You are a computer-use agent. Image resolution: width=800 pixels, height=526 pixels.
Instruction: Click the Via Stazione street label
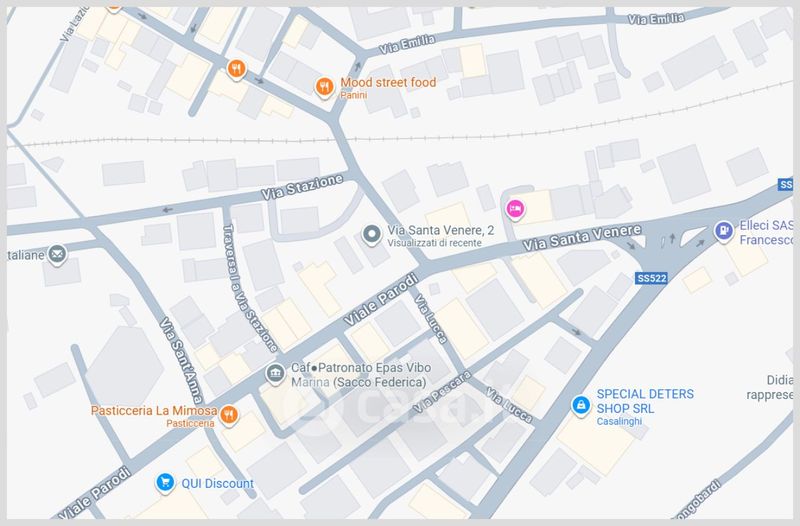pyautogui.click(x=302, y=187)
